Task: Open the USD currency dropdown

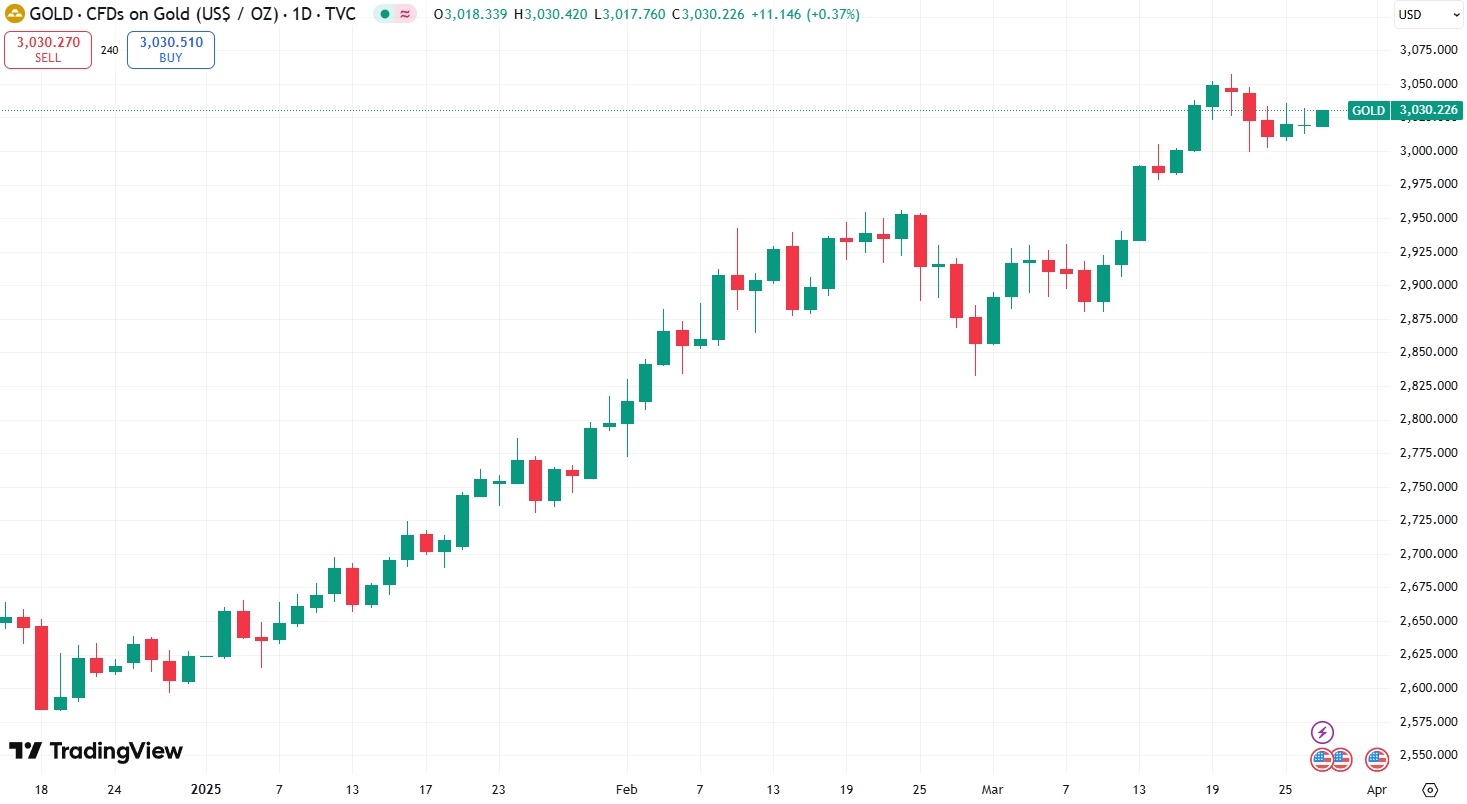Action: (x=1428, y=14)
